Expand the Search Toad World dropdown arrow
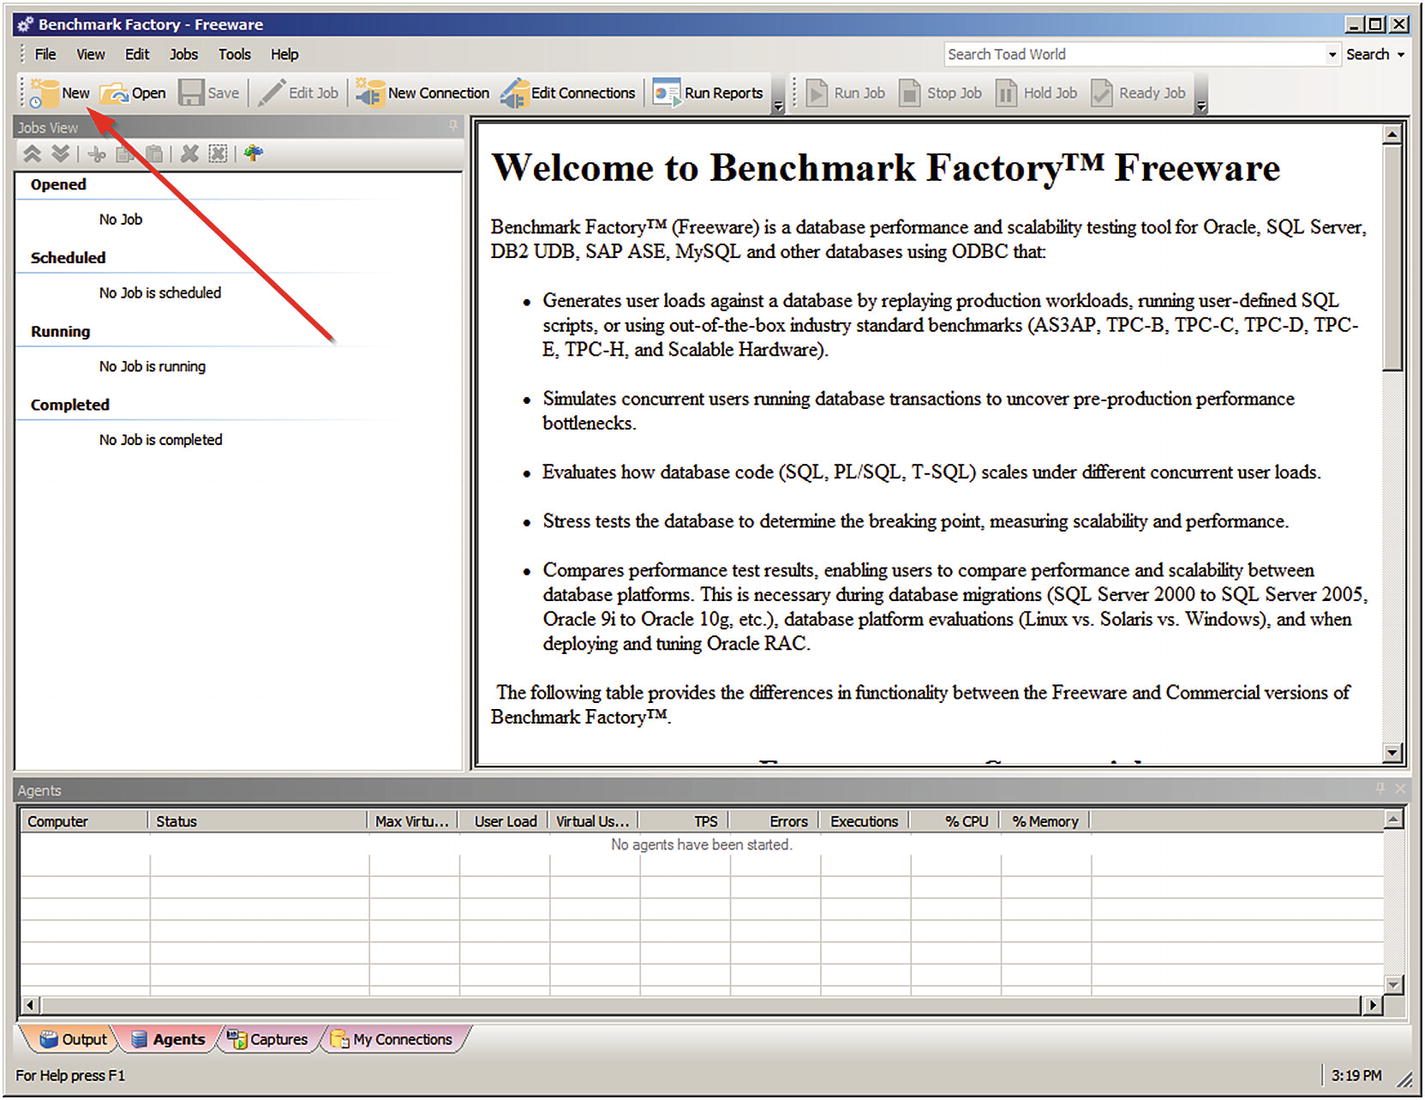The width and height of the screenshot is (1425, 1100). pyautogui.click(x=1332, y=55)
